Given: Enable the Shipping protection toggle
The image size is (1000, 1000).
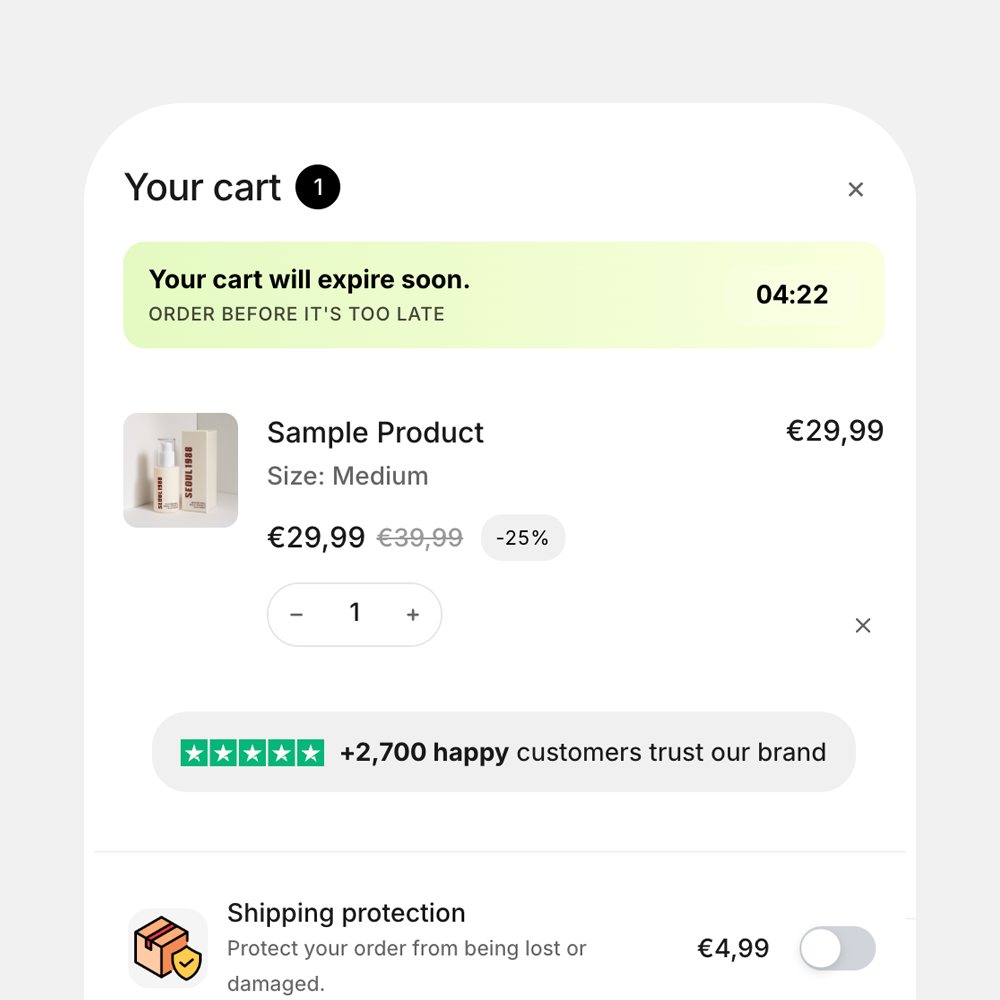Looking at the screenshot, I should pos(837,948).
